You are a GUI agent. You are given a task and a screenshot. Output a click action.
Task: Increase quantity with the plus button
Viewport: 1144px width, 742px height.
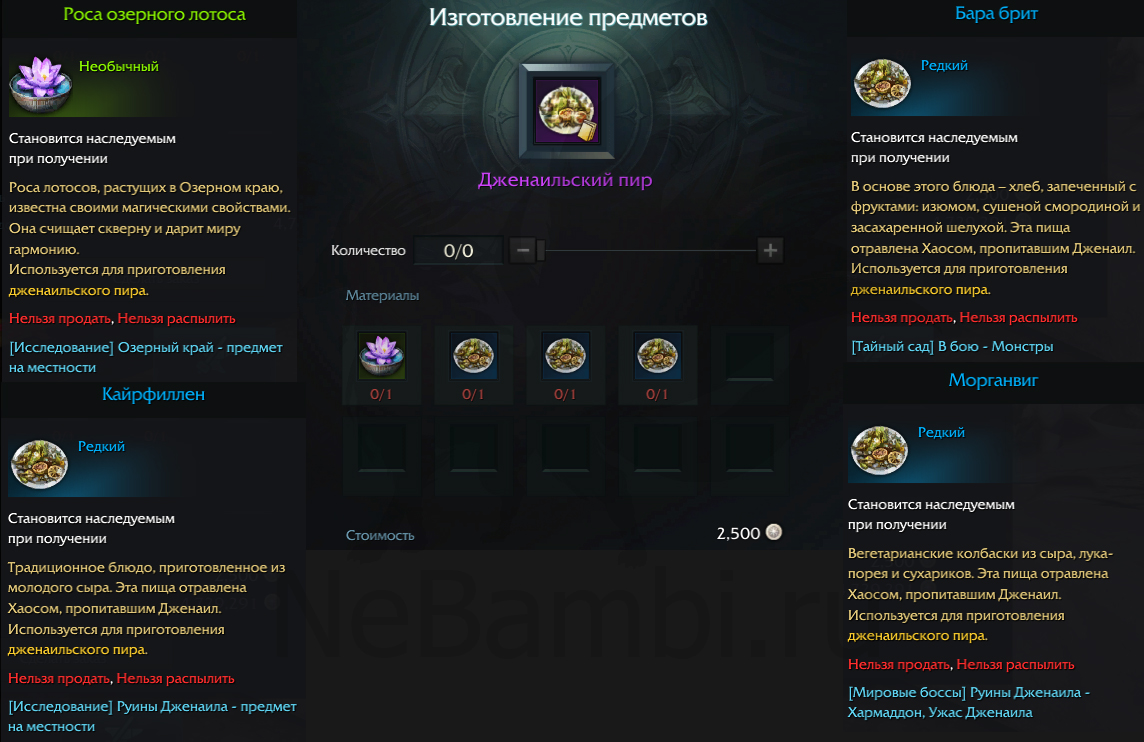(x=770, y=250)
